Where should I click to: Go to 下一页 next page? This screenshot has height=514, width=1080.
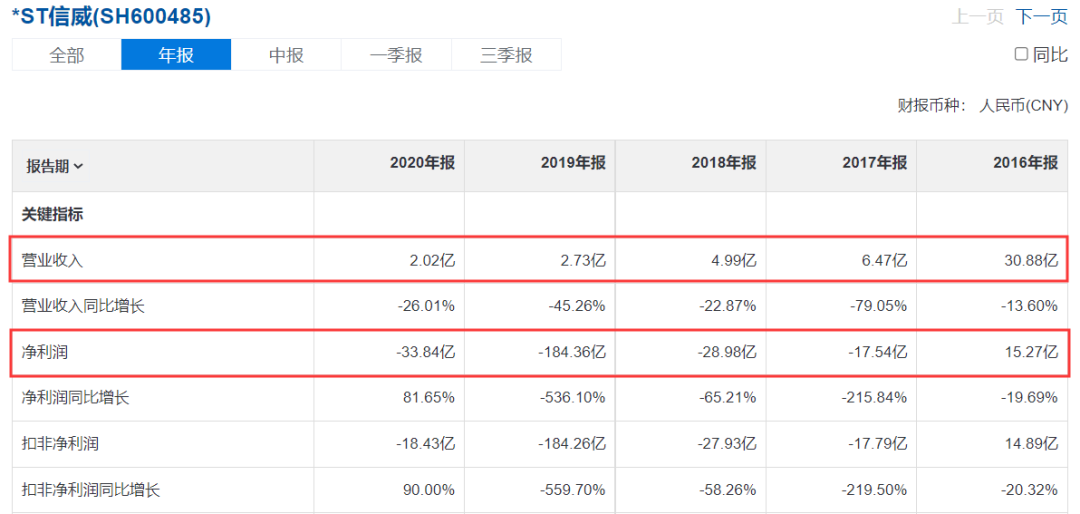[1041, 17]
